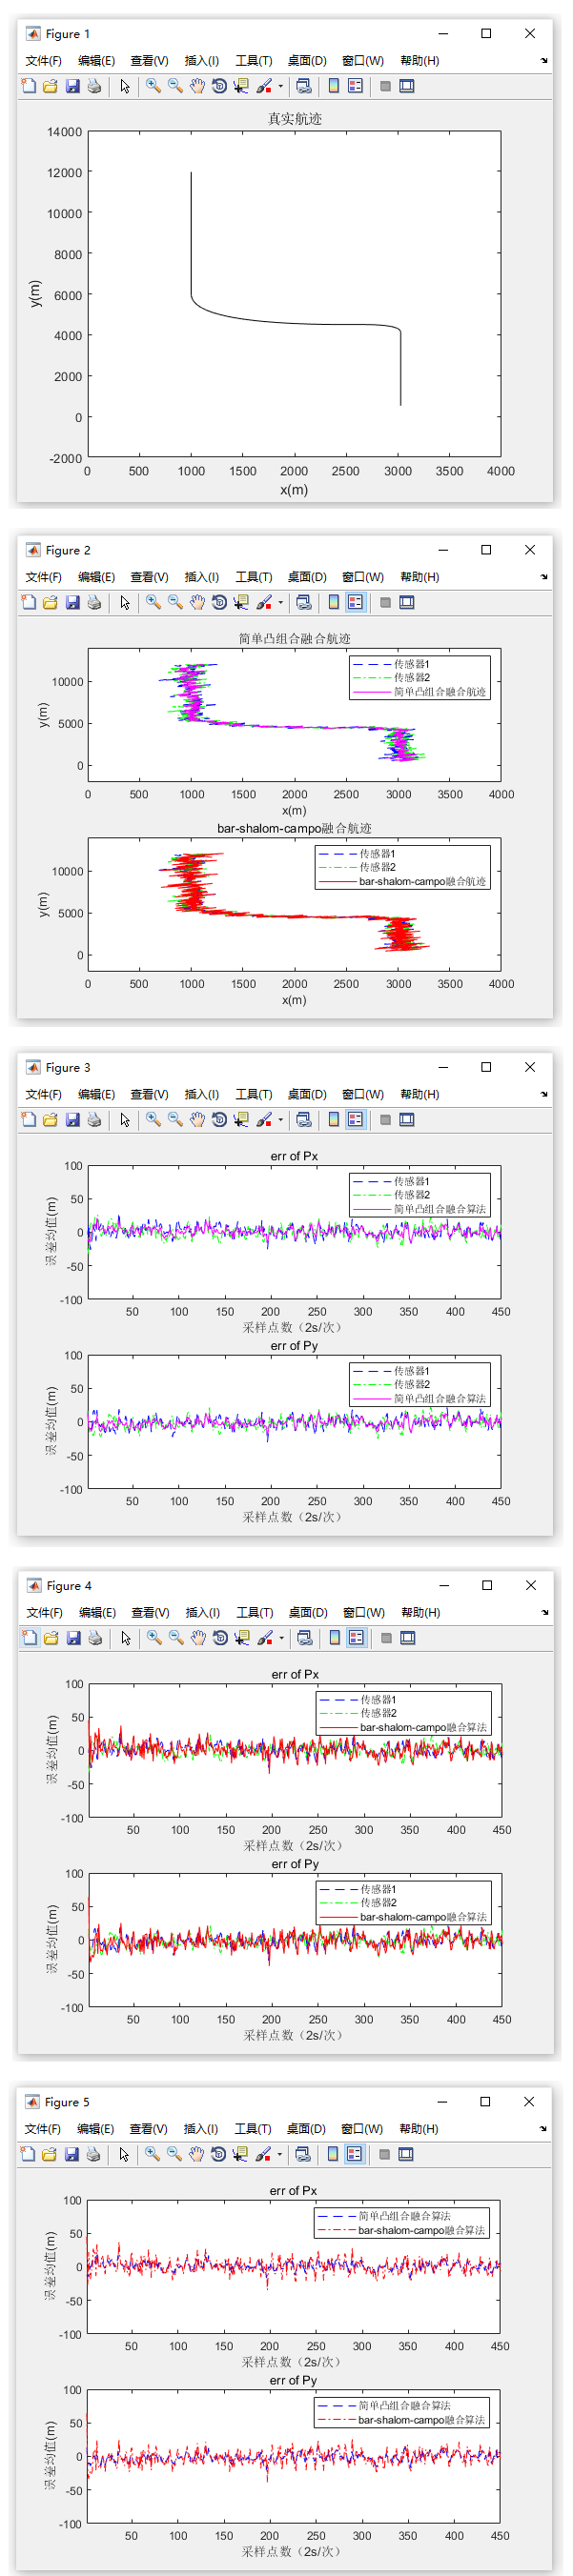Click Link Plot icon in Figure 2
The width and height of the screenshot is (573, 2576).
[x=304, y=603]
